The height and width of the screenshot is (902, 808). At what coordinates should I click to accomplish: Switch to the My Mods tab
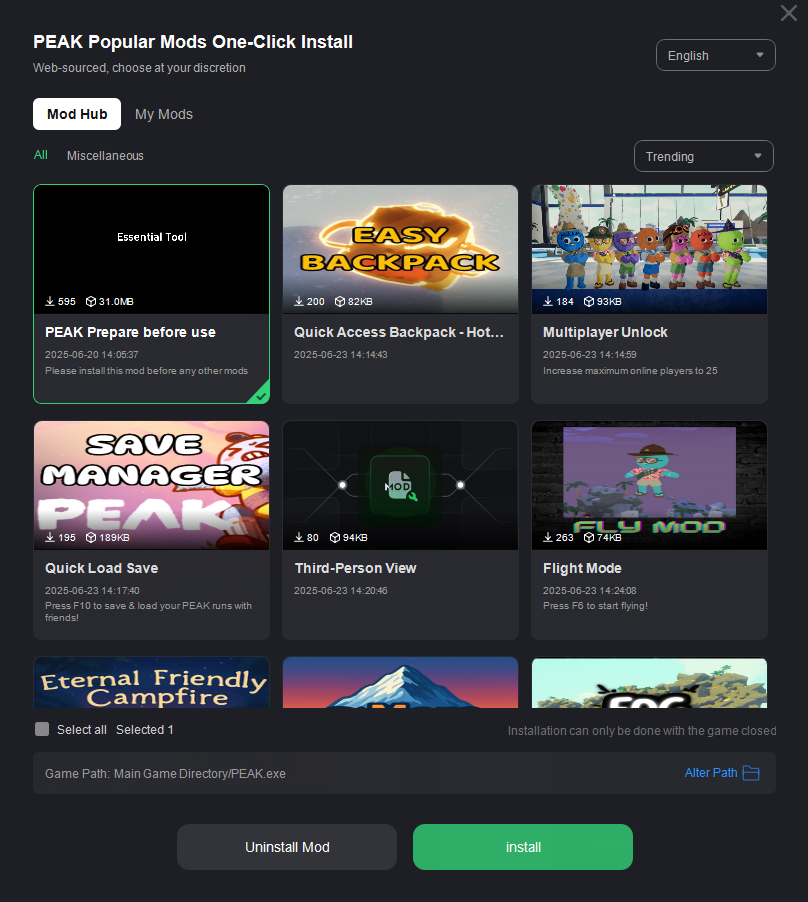point(164,114)
